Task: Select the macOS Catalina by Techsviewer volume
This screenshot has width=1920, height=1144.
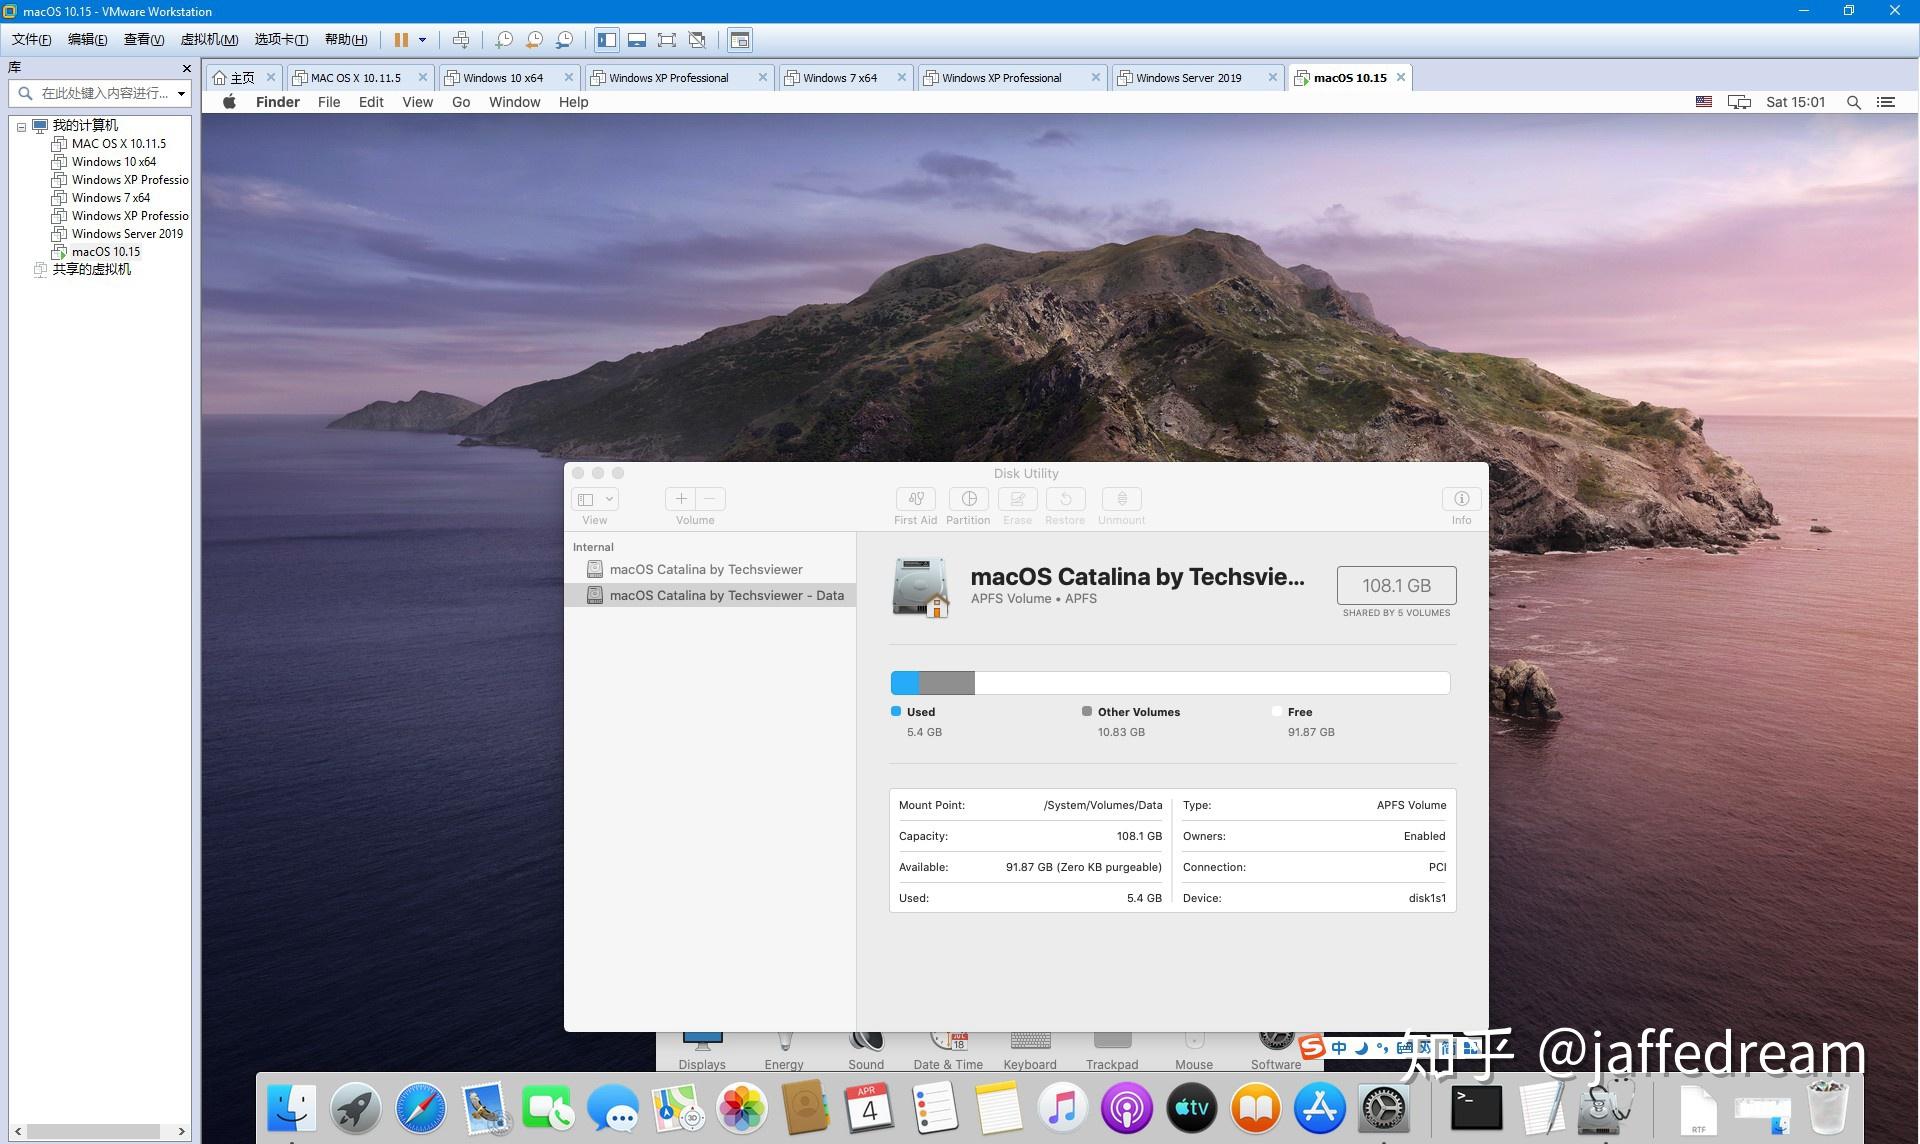Action: tap(706, 569)
